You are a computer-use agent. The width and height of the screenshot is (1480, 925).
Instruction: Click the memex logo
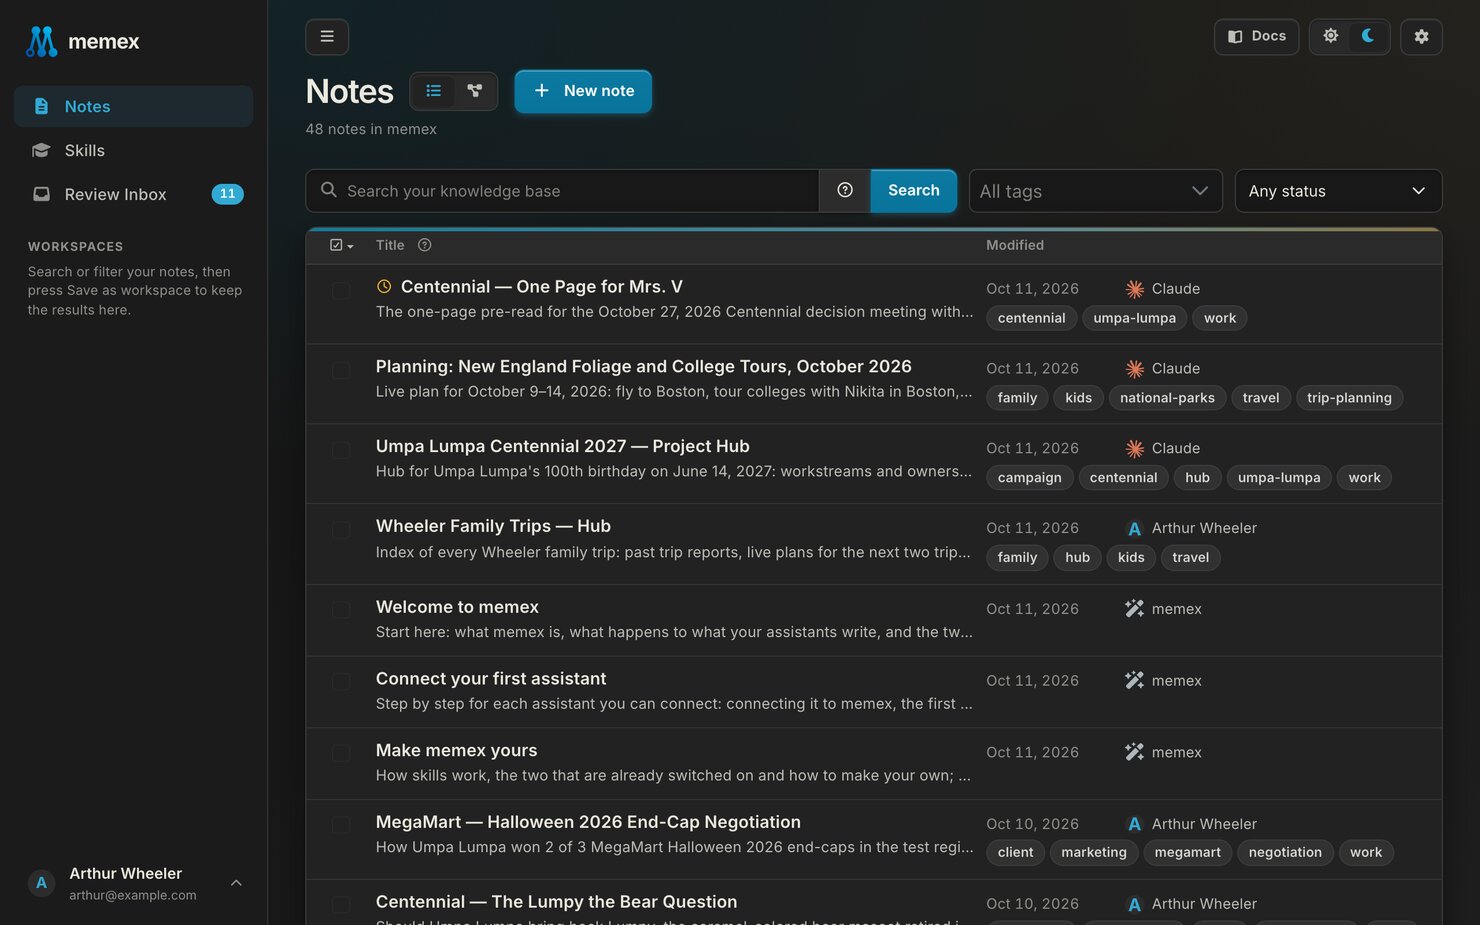82,41
